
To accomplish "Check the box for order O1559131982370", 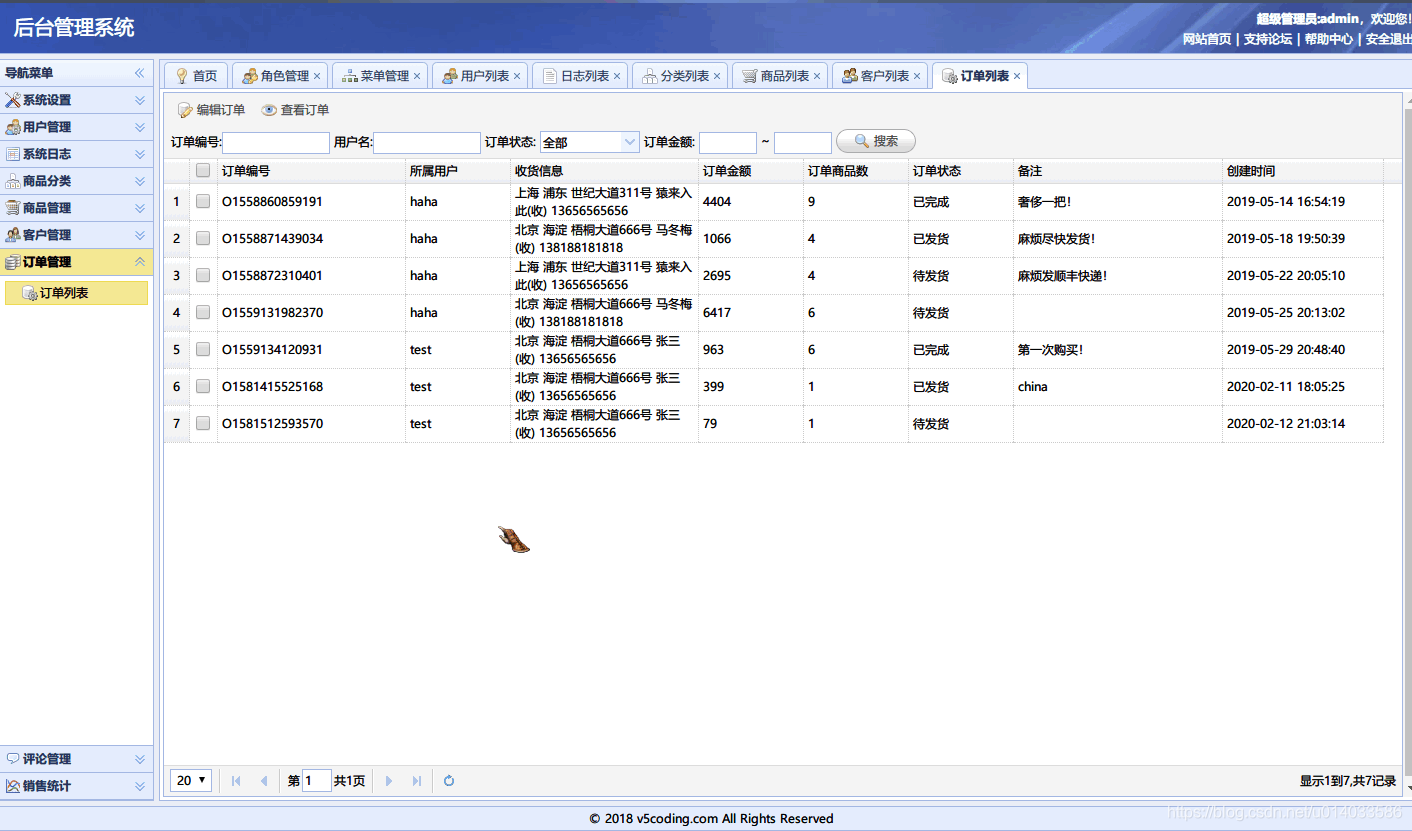I will (203, 312).
